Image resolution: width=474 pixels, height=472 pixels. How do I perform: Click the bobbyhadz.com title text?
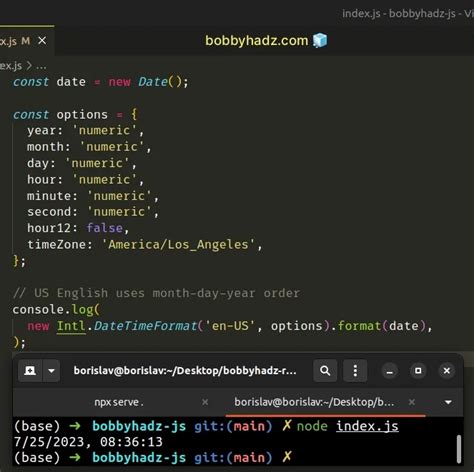point(257,41)
